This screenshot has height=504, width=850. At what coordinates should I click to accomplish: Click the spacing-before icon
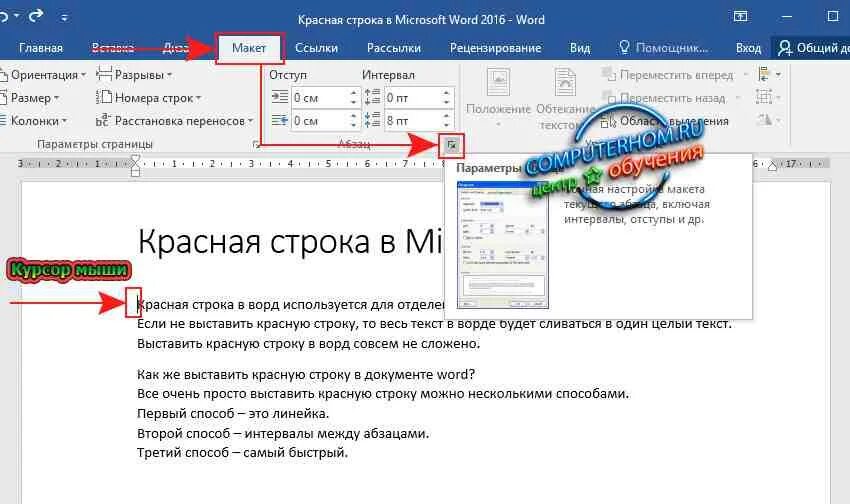[x=372, y=97]
